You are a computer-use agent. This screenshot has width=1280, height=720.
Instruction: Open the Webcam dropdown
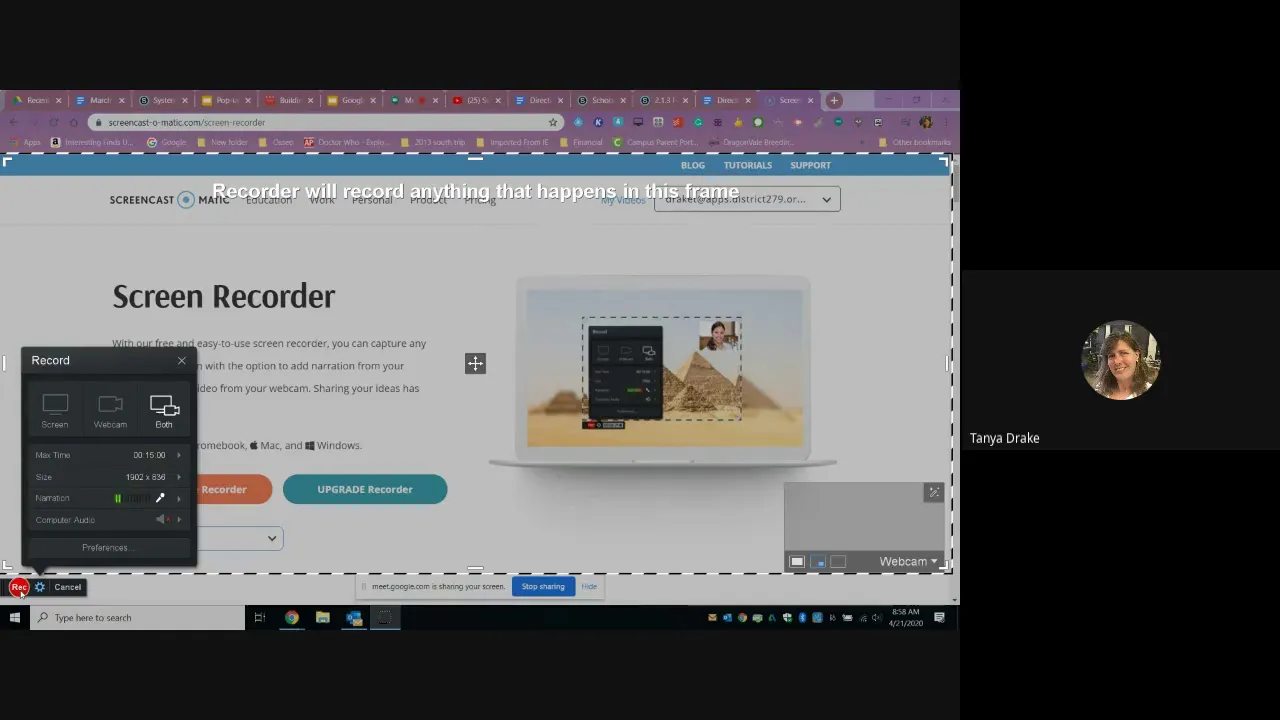coord(908,562)
